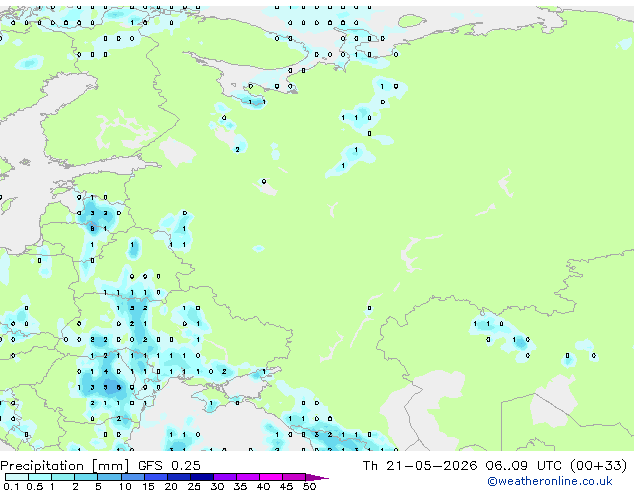Pick the 15–20 mm legend swatch
This screenshot has width=634, height=490.
[156, 477]
